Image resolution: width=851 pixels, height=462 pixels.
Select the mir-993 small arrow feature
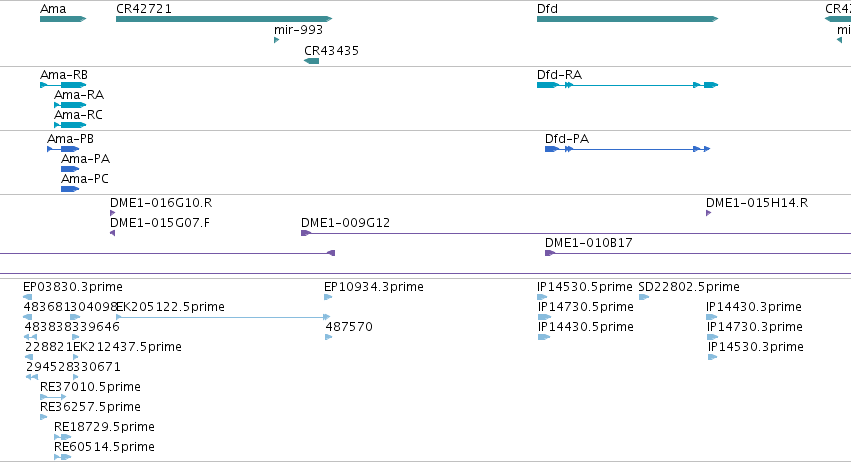point(277,40)
